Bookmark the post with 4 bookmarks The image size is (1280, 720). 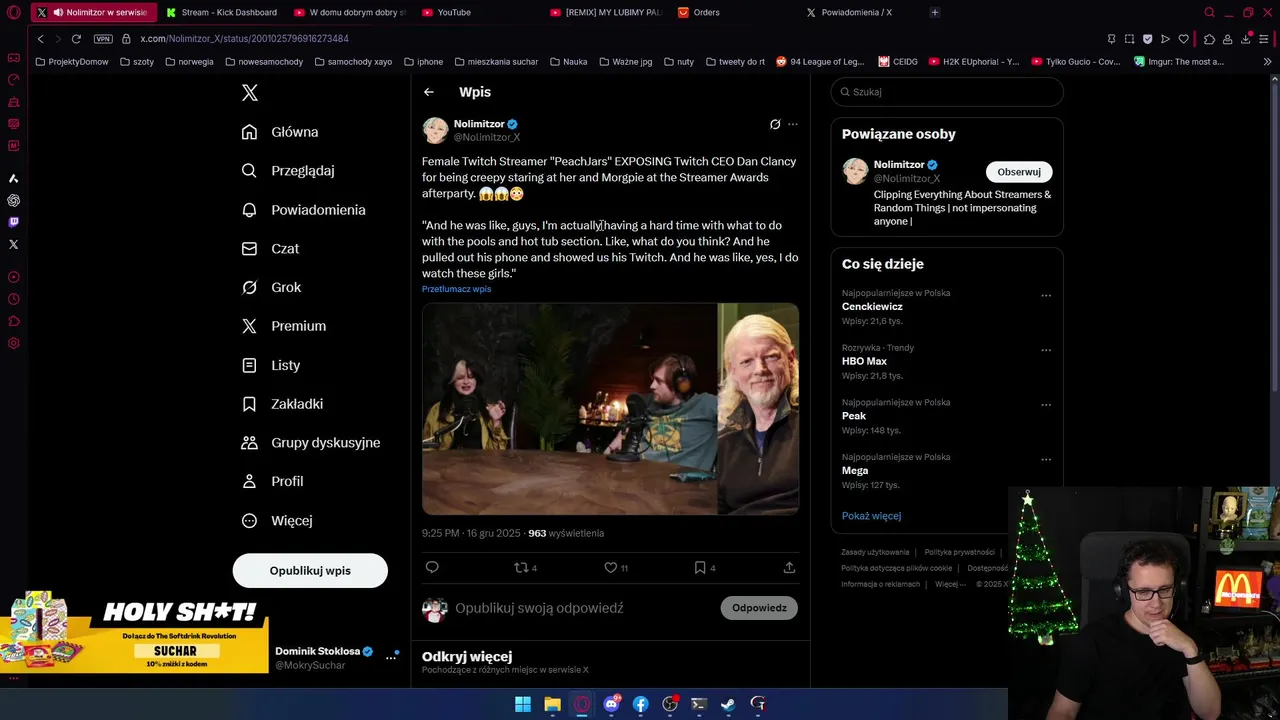pyautogui.click(x=704, y=567)
